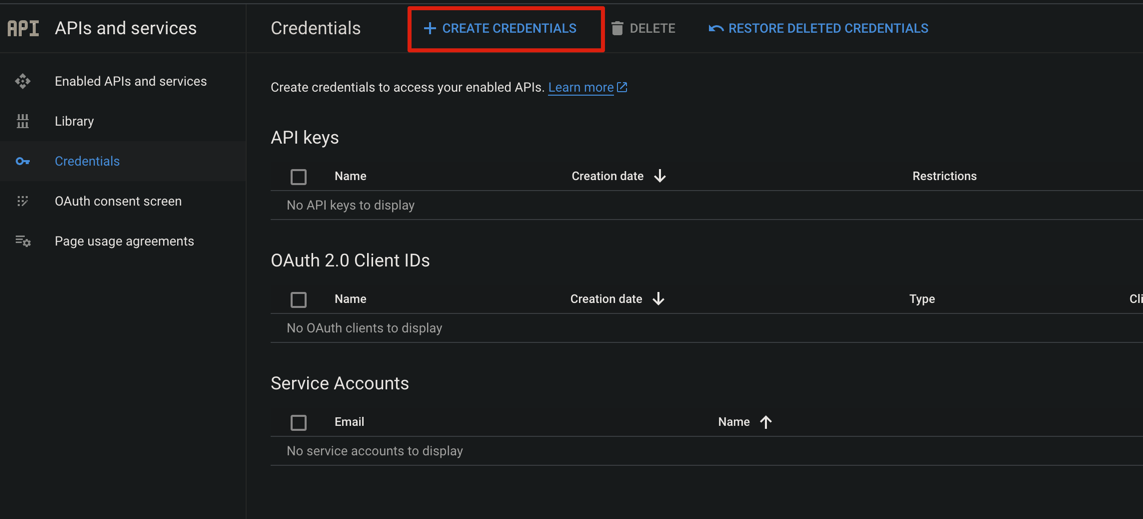Click CREATE CREDENTIALS button
Image resolution: width=1143 pixels, height=519 pixels.
coord(500,28)
